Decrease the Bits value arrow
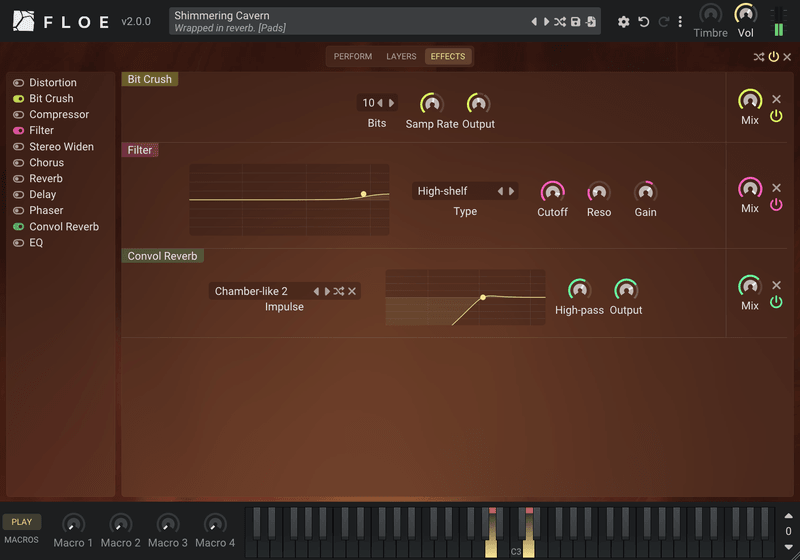Viewport: 800px width, 560px height. click(380, 103)
